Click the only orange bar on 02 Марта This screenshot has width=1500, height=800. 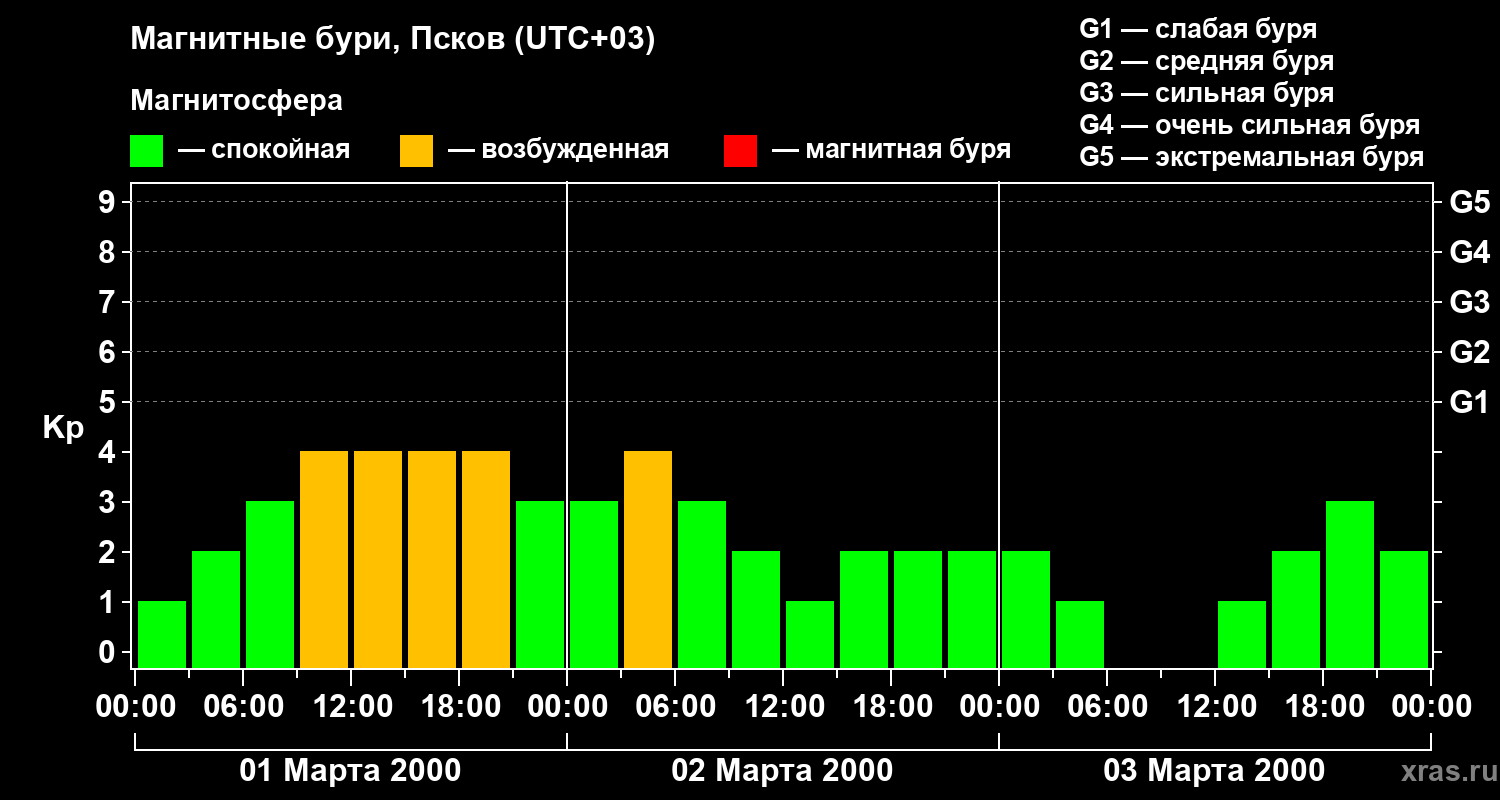[x=648, y=560]
